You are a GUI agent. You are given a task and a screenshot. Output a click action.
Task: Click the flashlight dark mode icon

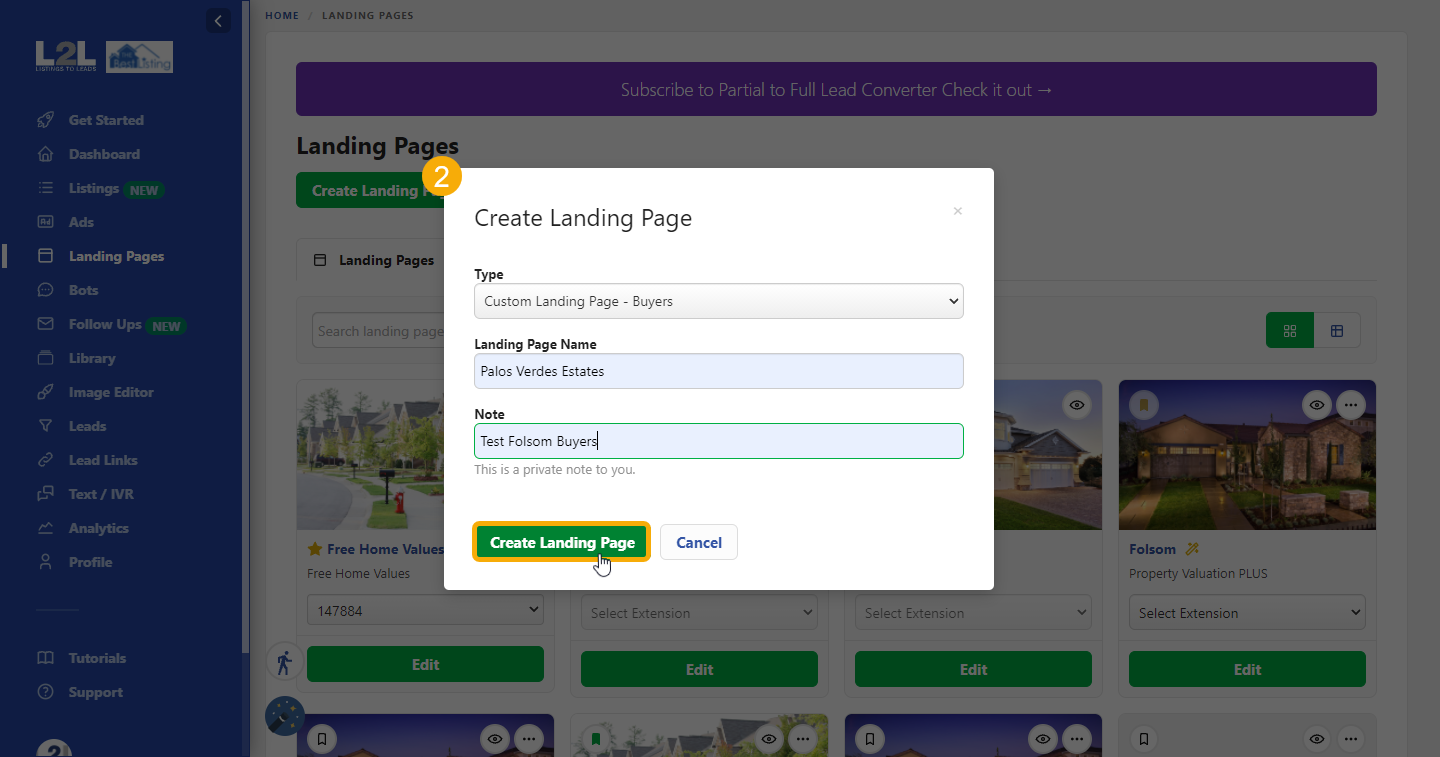coord(285,716)
